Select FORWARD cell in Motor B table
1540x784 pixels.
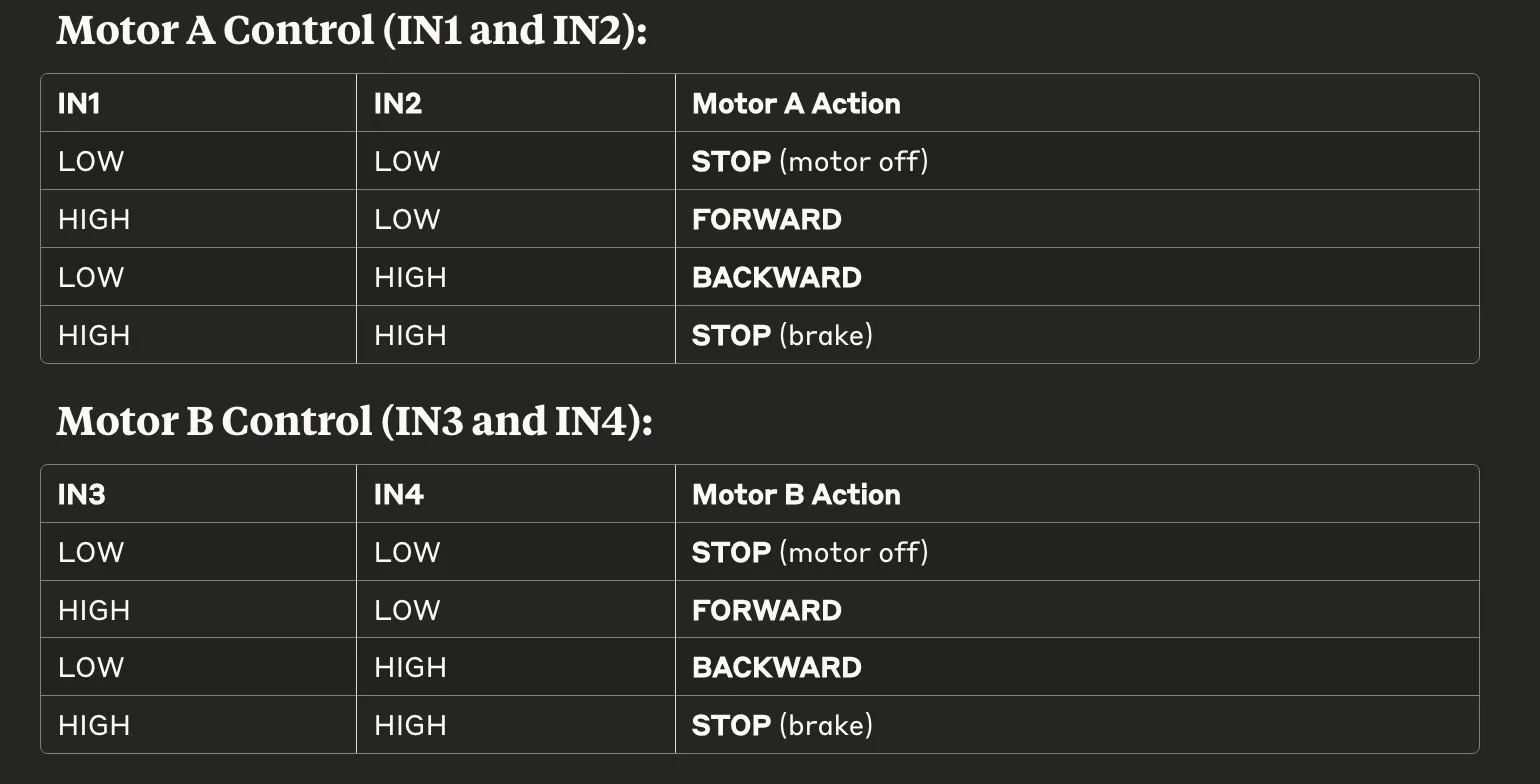pyautogui.click(x=767, y=611)
